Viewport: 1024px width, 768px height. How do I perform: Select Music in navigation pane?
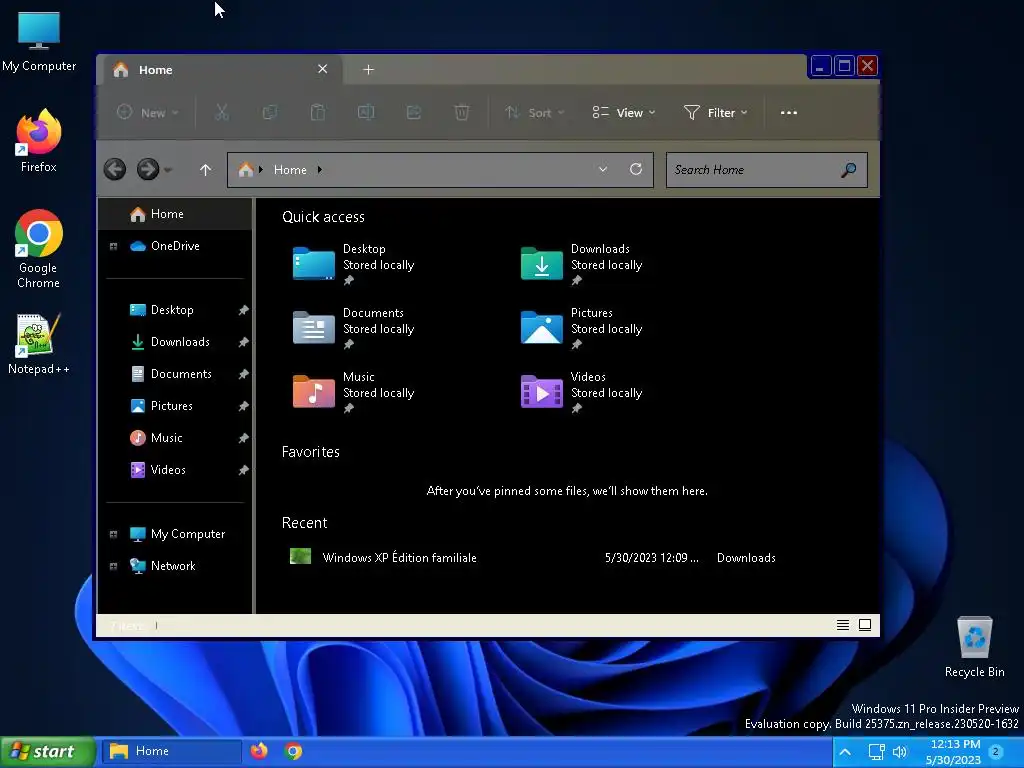pyautogui.click(x=174, y=438)
